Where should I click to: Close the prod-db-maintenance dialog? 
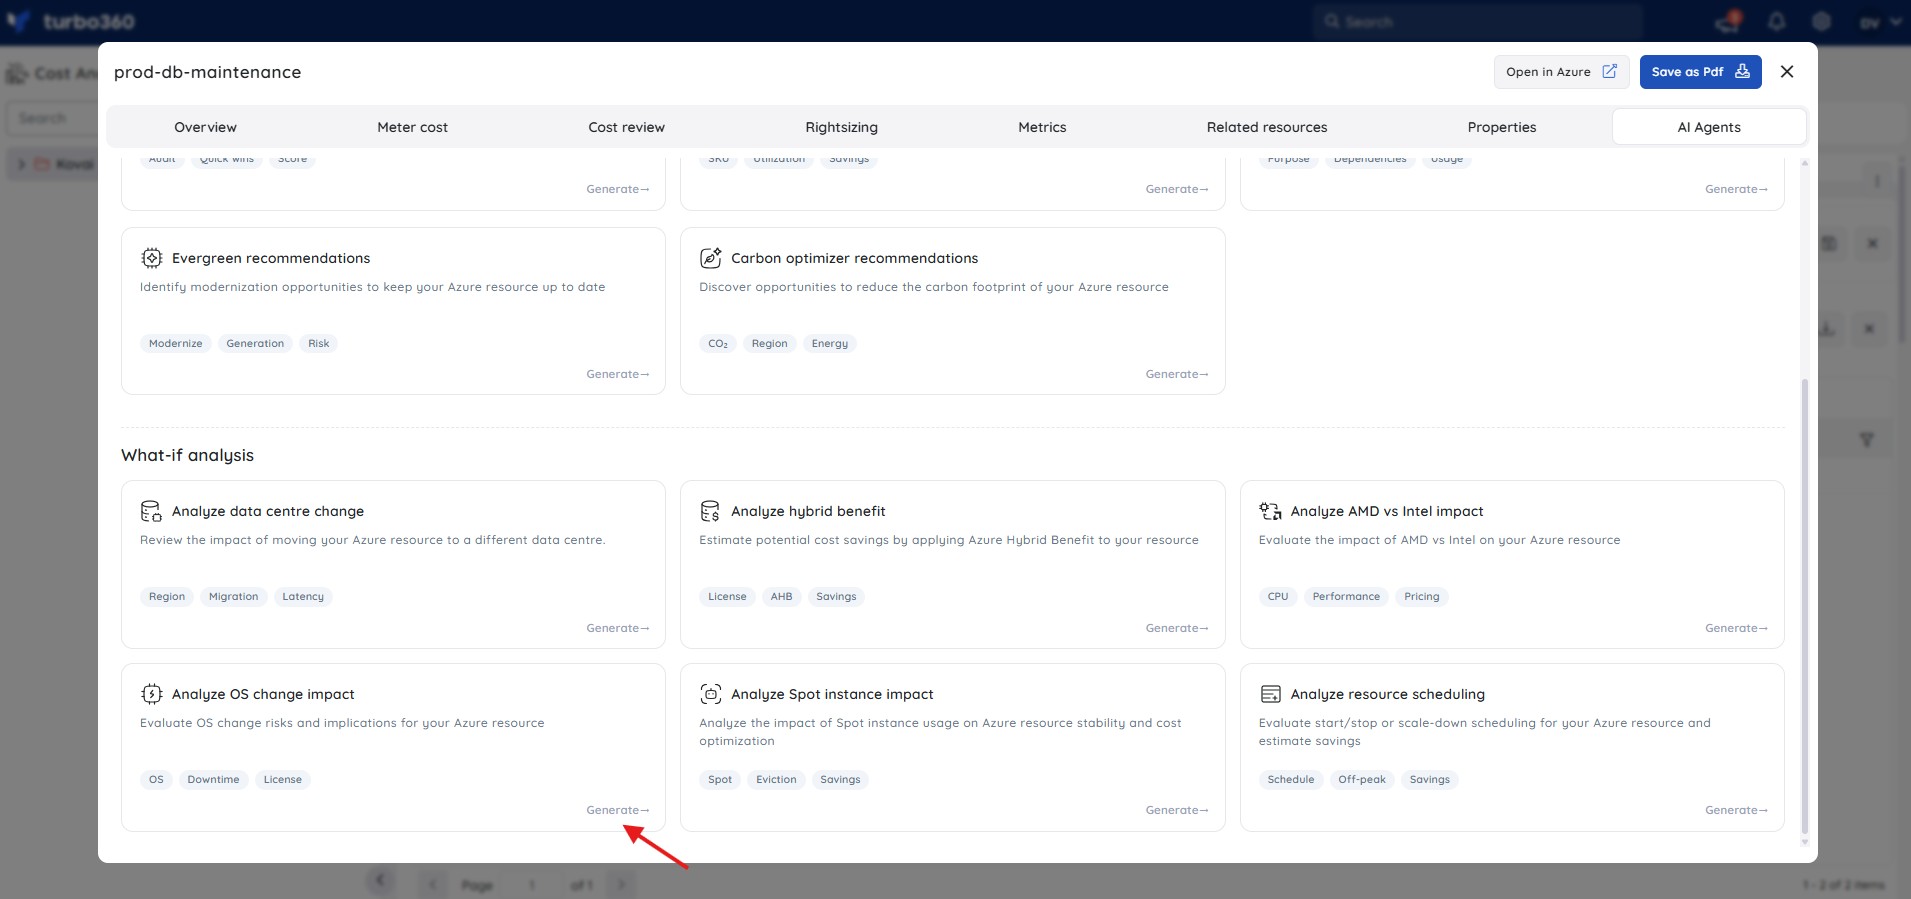[1787, 72]
